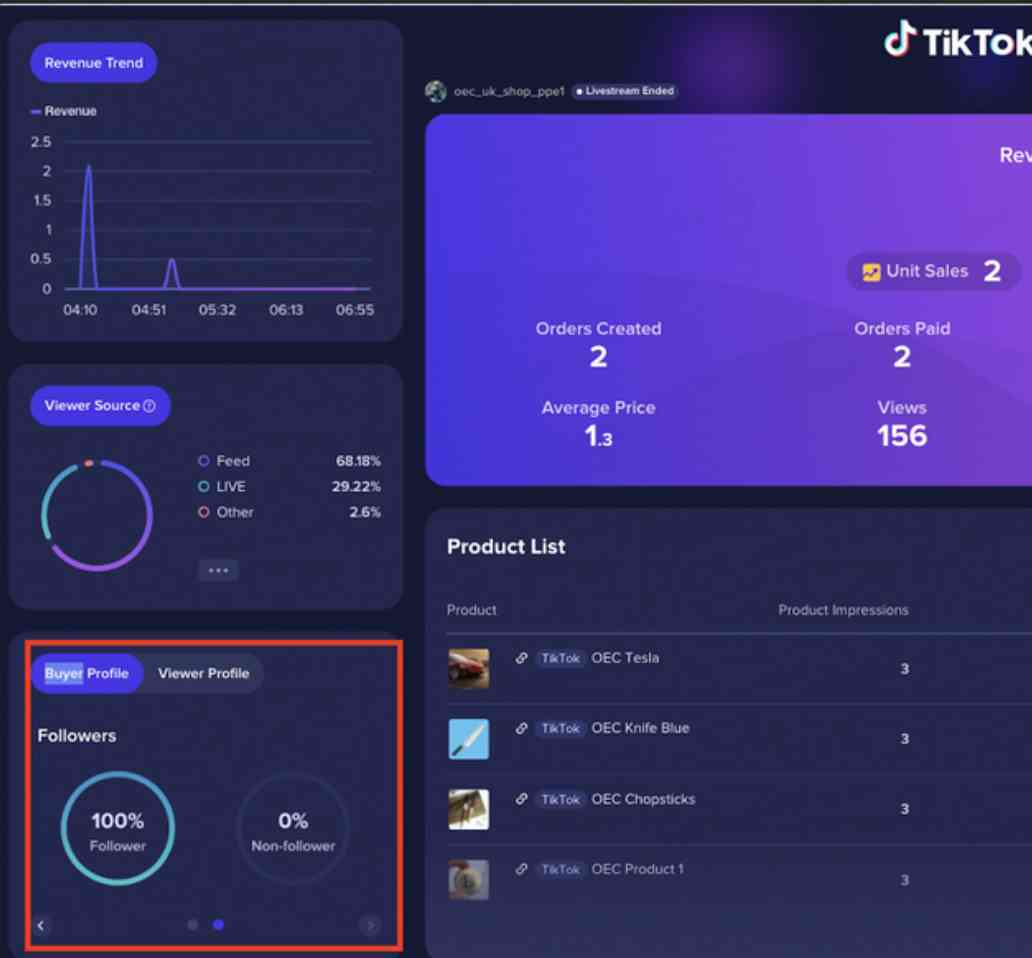
Task: Click the link icon beside OEC Product 1
Action: pos(521,869)
